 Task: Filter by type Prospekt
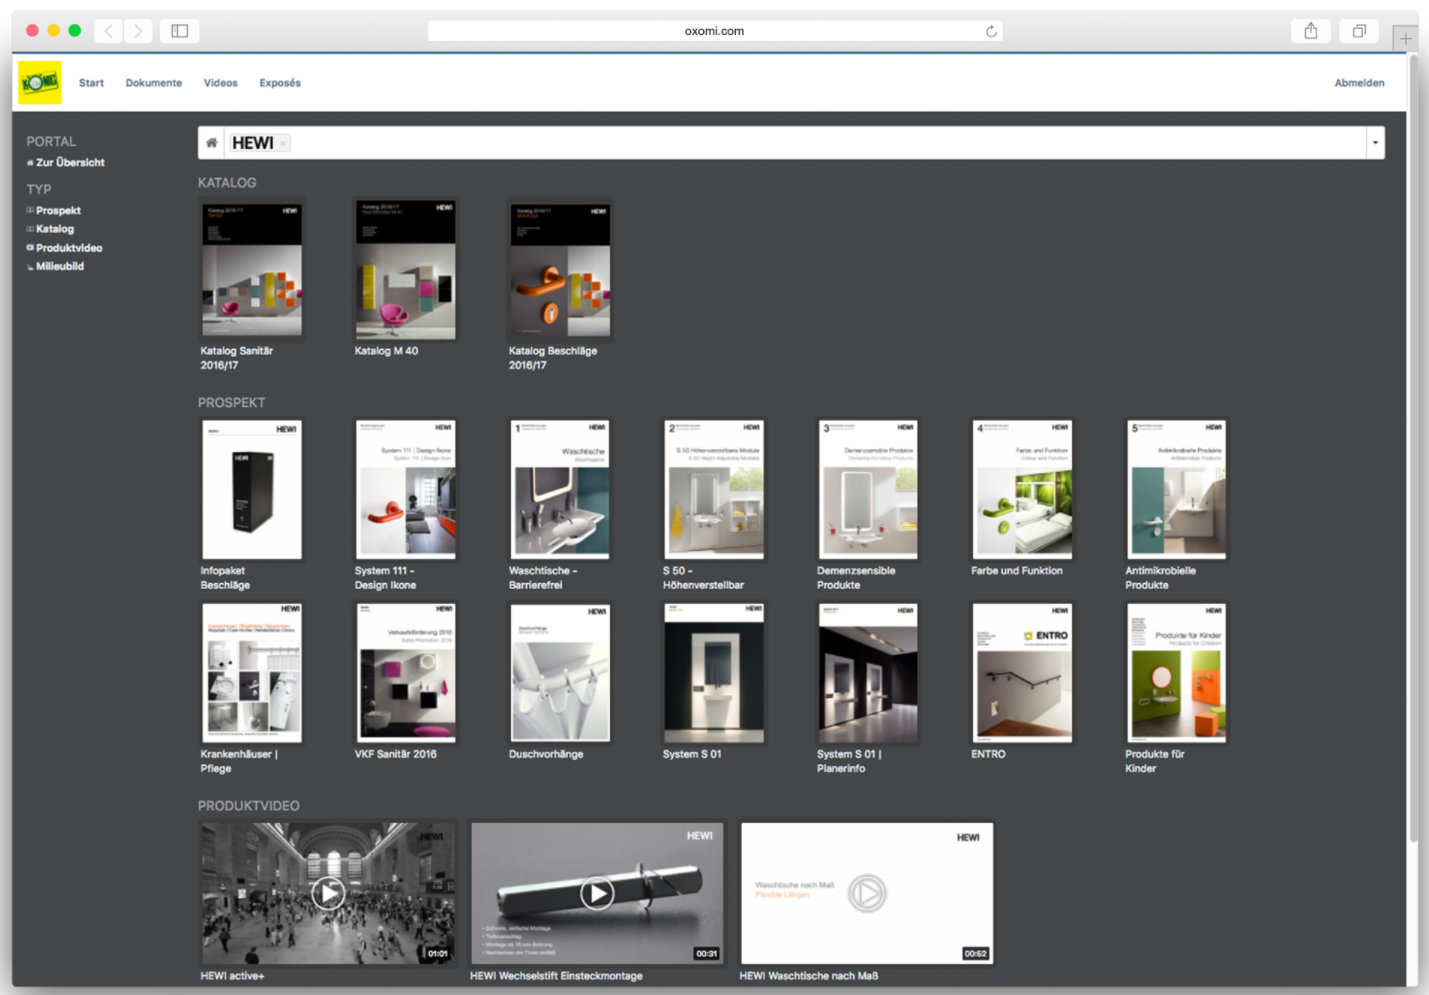[58, 211]
